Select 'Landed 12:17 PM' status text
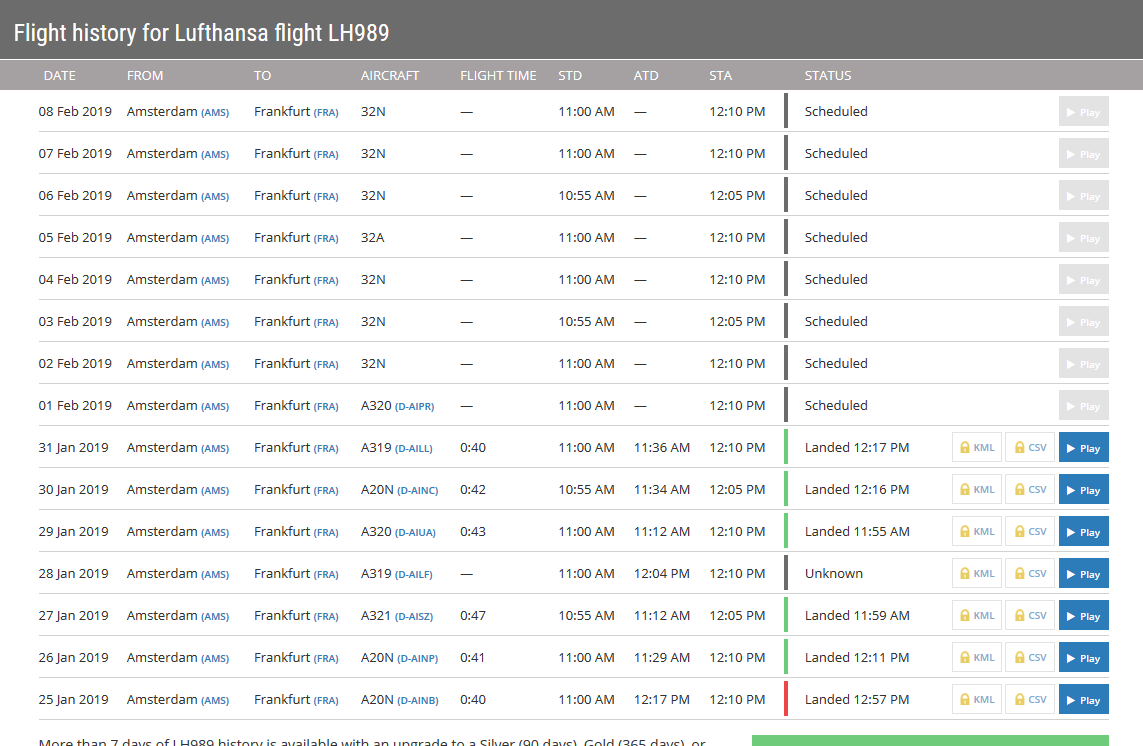 (857, 447)
